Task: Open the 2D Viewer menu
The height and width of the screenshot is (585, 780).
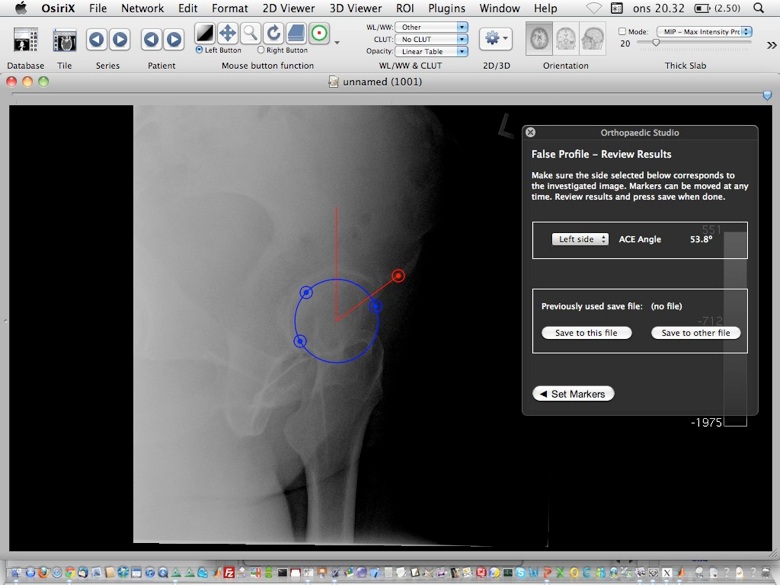Action: click(x=289, y=8)
